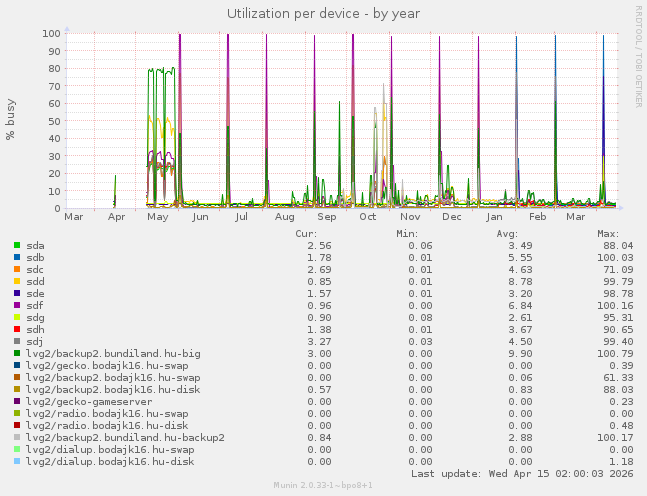This screenshot has height=496, width=647.
Task: Select the sdc legend label
Action: [x=35, y=270]
